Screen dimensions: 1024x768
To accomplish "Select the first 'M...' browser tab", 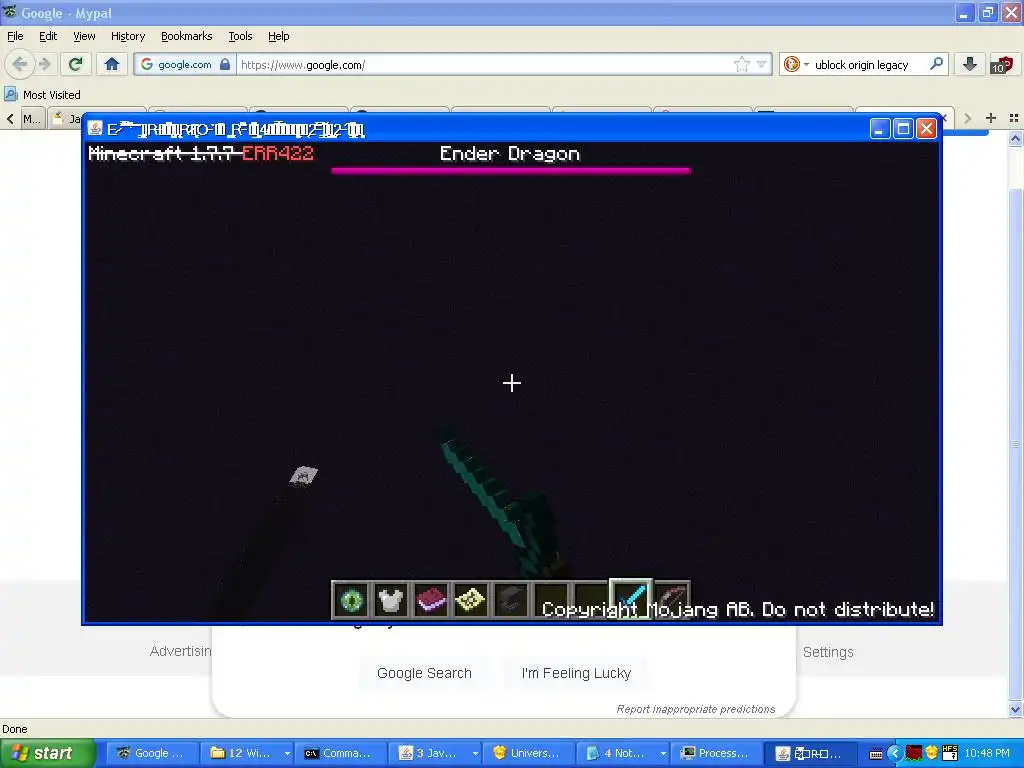I will pos(31,118).
